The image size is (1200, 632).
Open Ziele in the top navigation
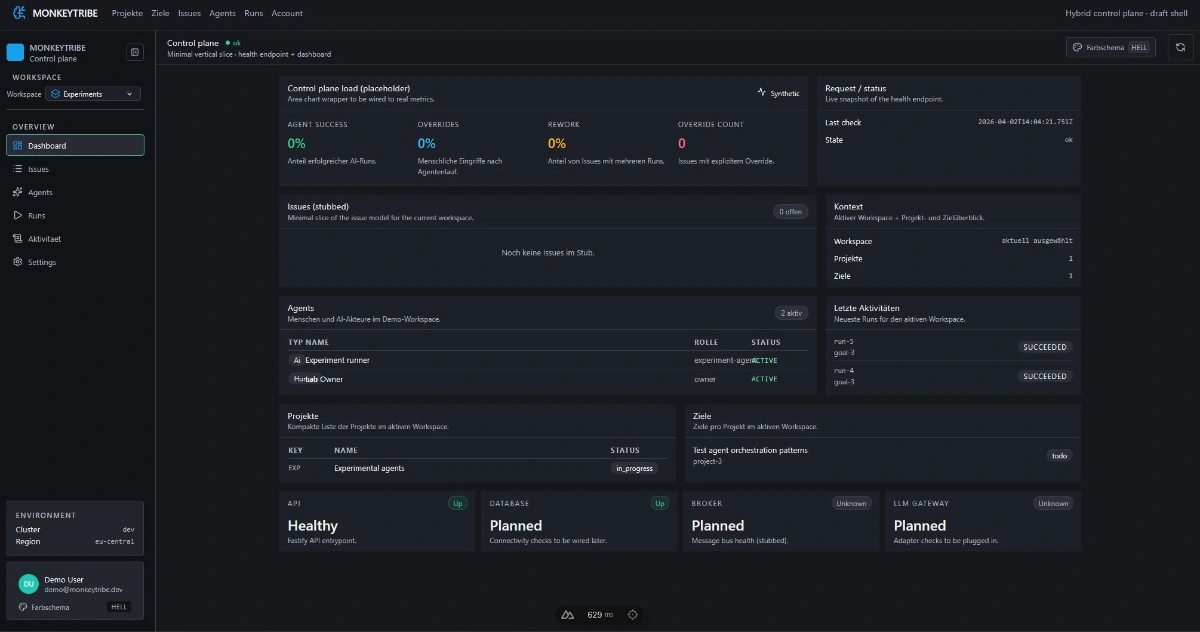tap(160, 13)
